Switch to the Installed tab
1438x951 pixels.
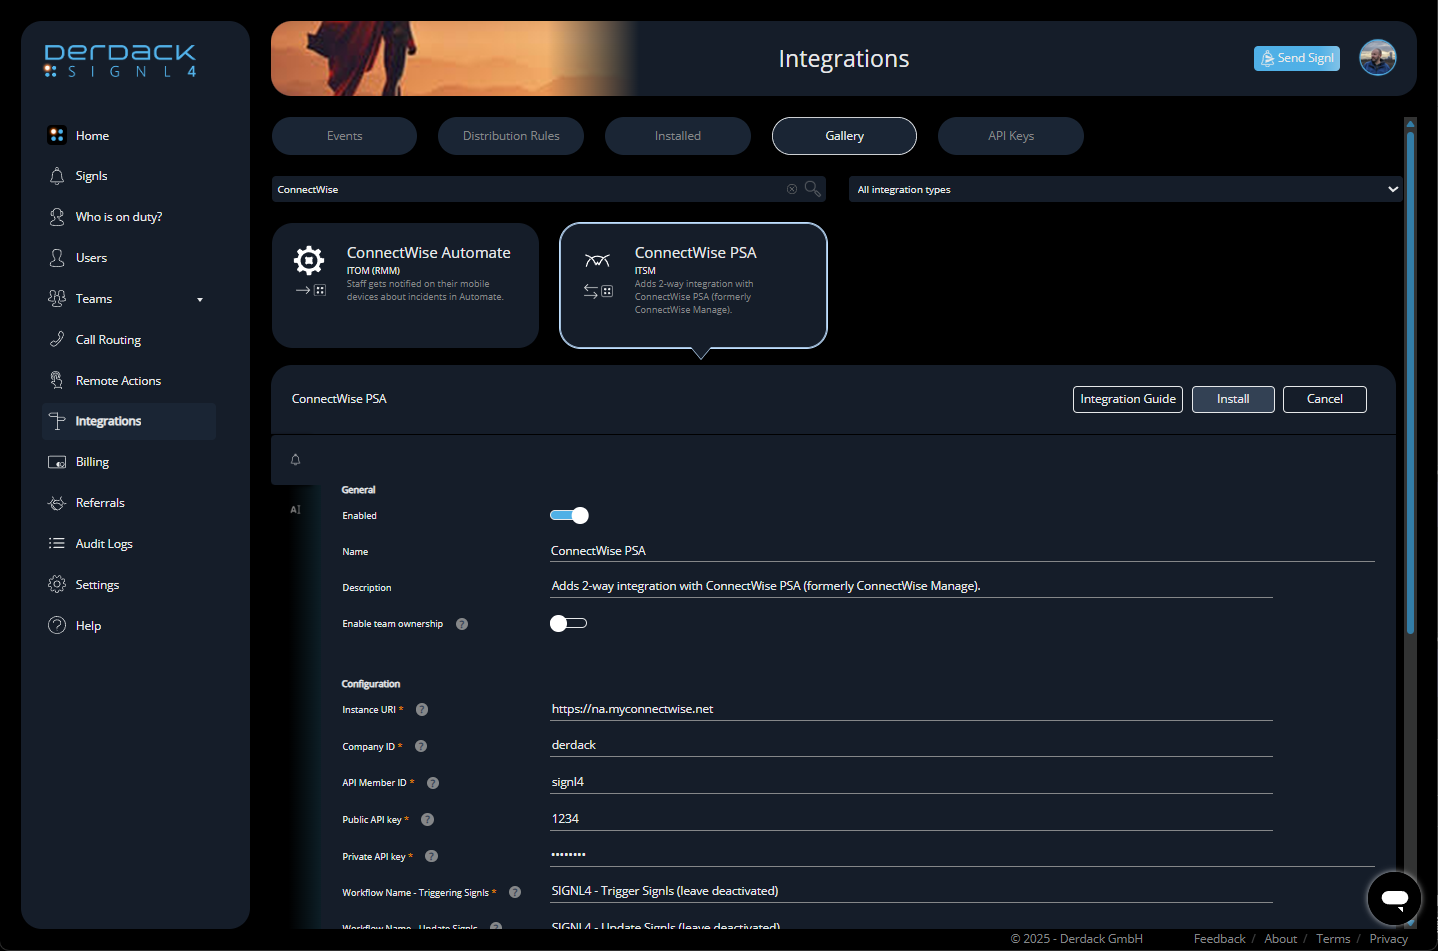click(678, 136)
